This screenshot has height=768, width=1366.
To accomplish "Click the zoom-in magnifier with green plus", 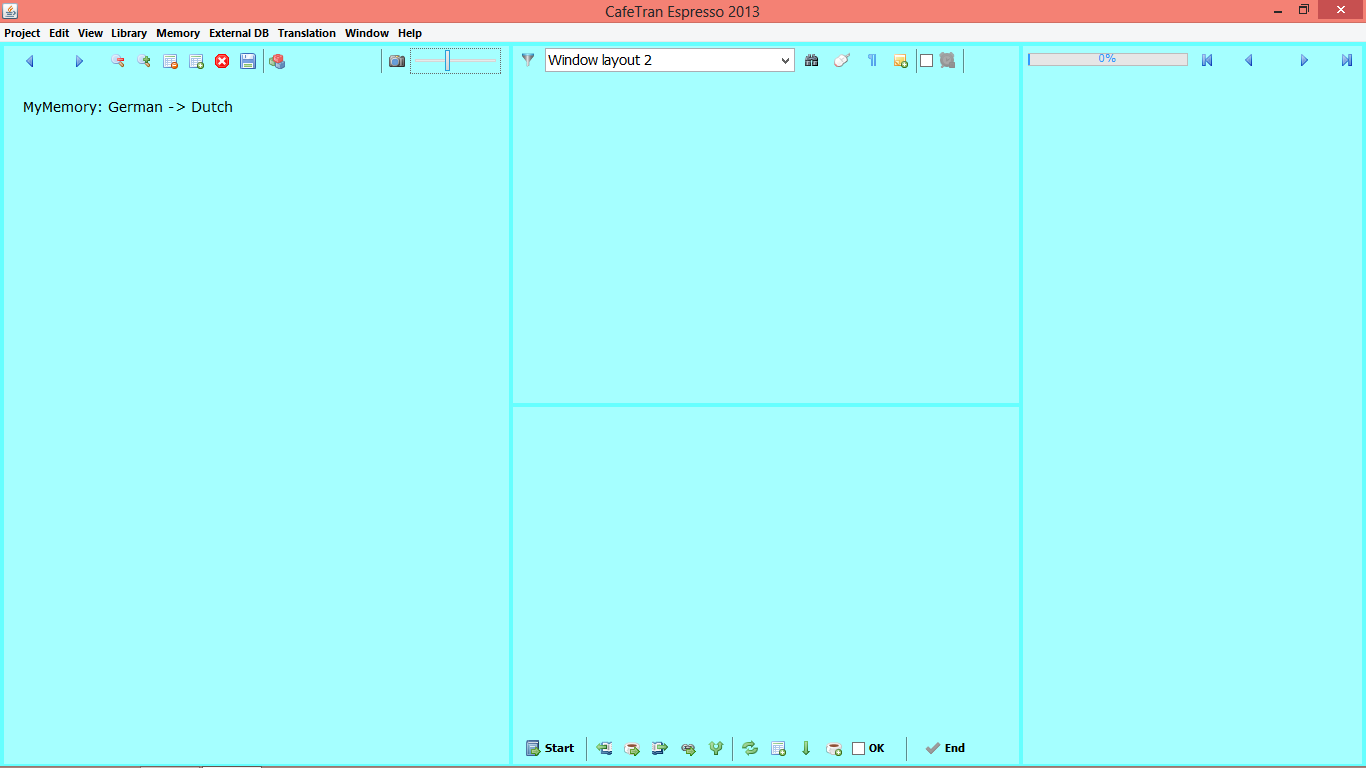I will (144, 61).
